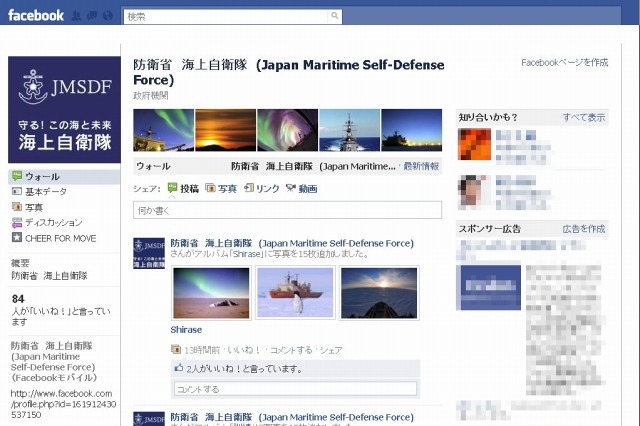This screenshot has width=640, height=426.
Task: Click the 何か書く status input box
Action: point(287,210)
